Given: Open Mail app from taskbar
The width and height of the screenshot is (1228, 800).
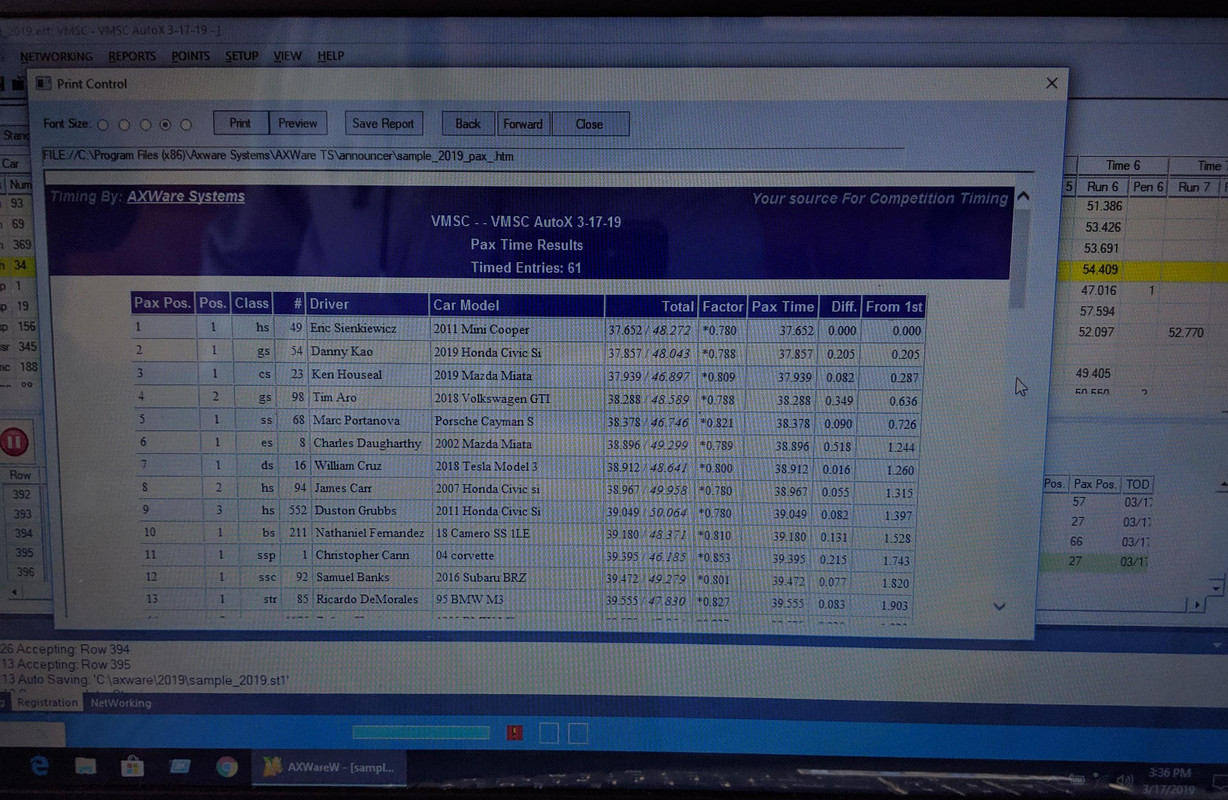Looking at the screenshot, I should point(180,767).
